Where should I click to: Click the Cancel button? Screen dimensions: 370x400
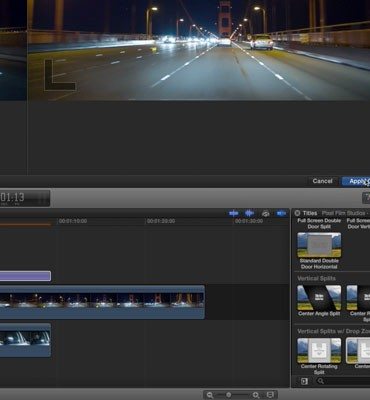[x=322, y=181]
